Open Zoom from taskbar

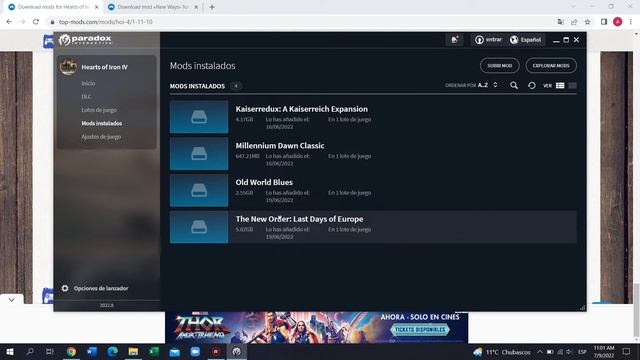(x=195, y=351)
